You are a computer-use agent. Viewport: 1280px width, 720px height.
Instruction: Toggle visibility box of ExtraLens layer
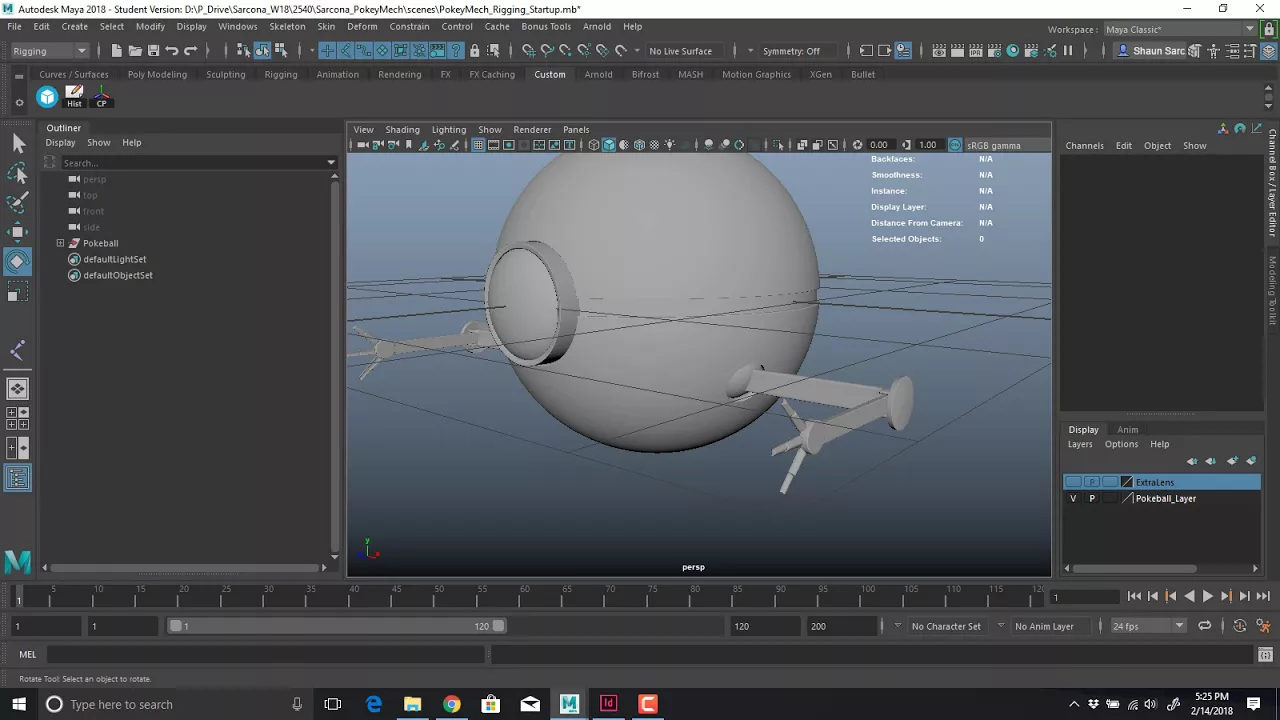1073,482
